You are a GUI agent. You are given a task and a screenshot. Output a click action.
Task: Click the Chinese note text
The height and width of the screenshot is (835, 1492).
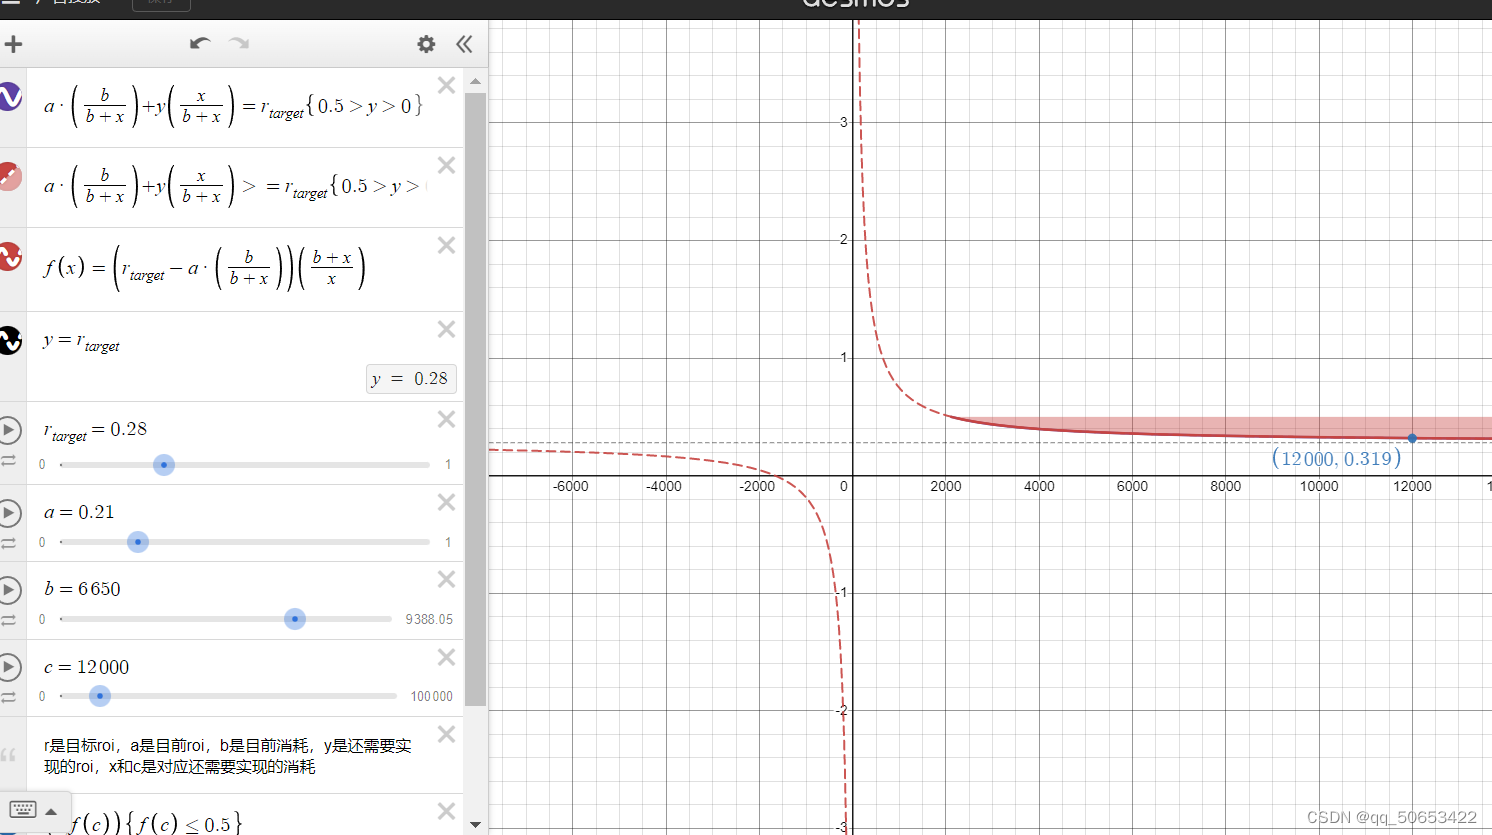pos(228,756)
